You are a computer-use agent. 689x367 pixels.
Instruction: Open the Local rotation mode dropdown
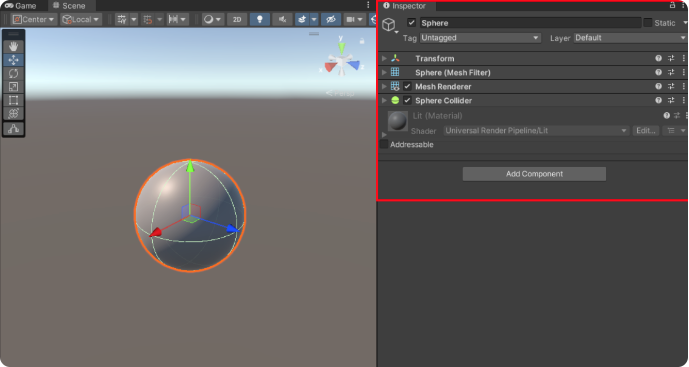pos(81,19)
